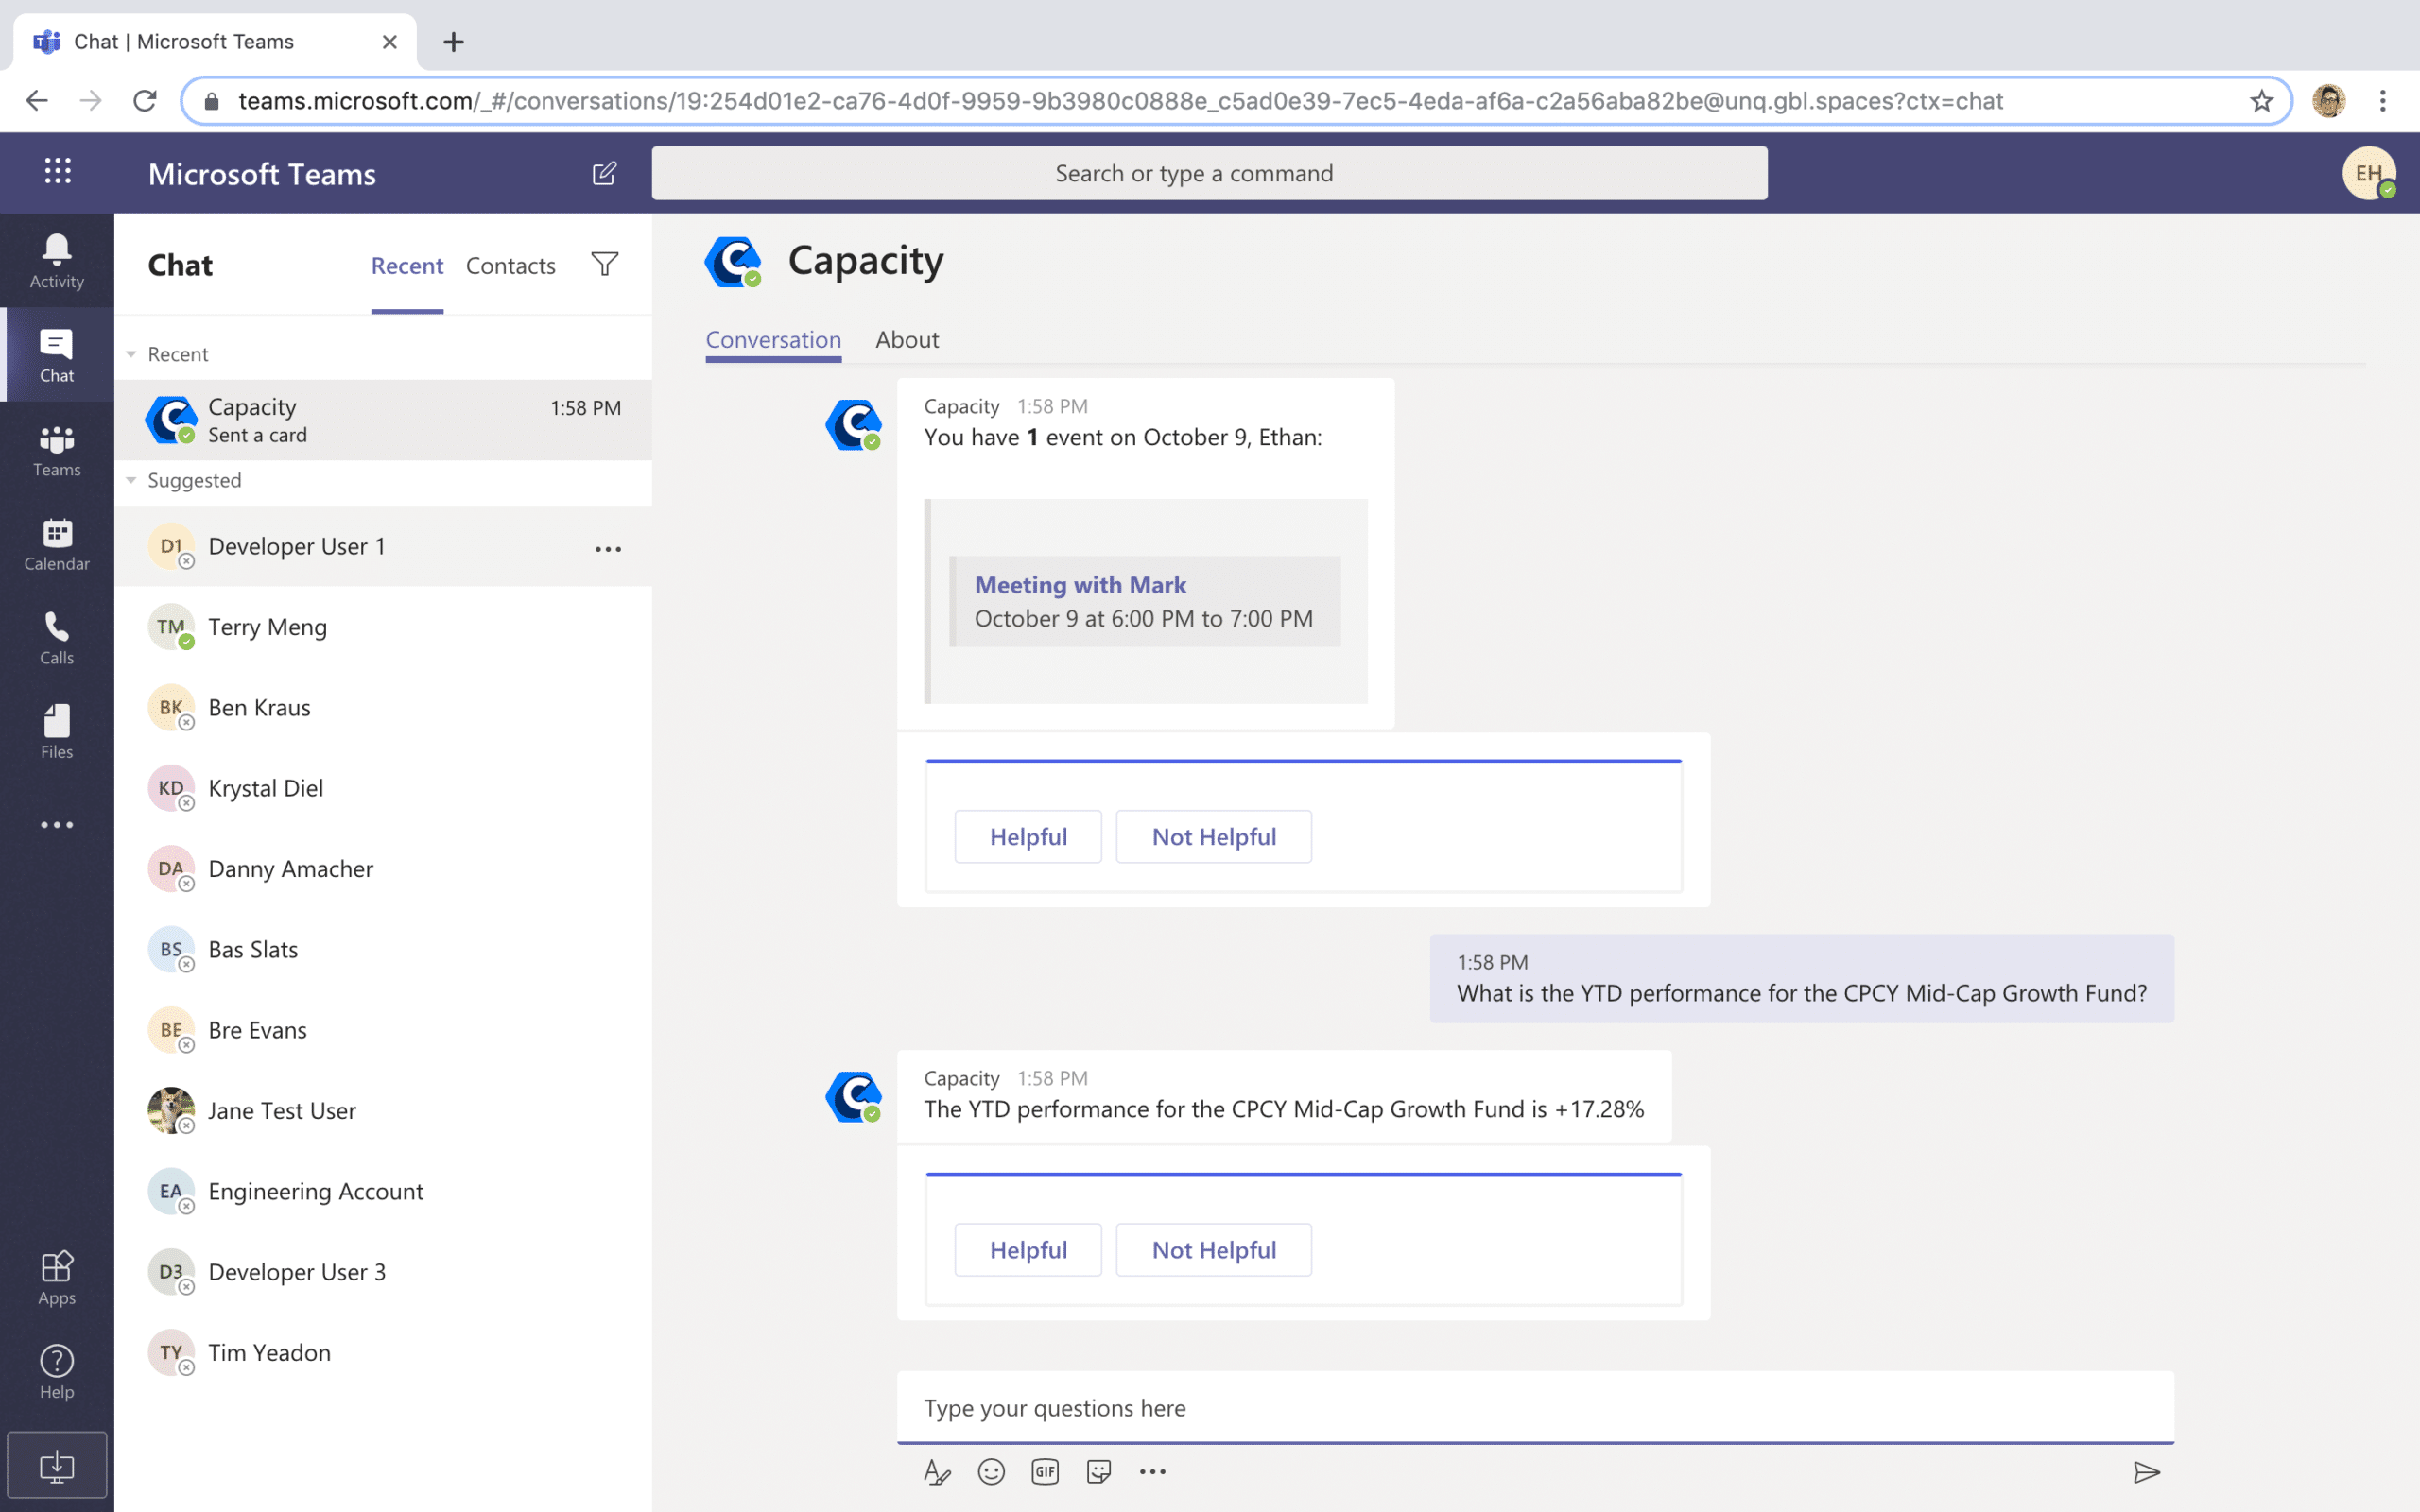This screenshot has width=2420, height=1512.
Task: Open Calendar in the left rail
Action: click(57, 543)
